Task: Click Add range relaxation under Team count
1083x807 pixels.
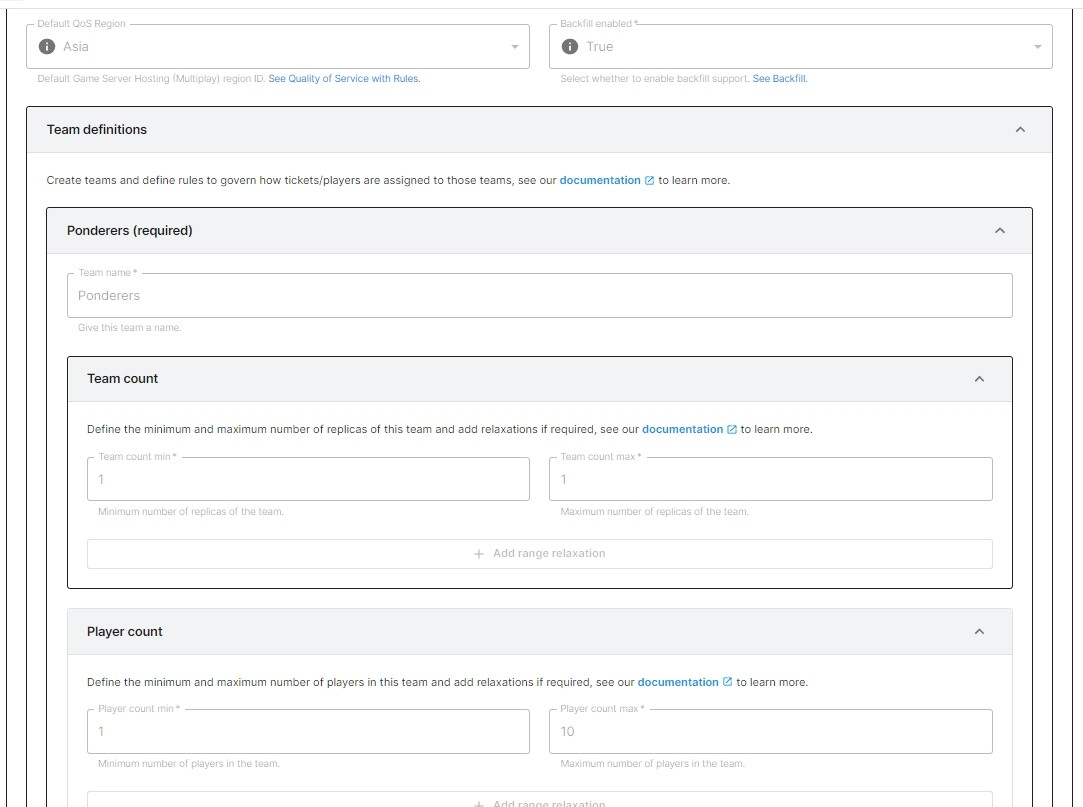Action: coord(539,553)
